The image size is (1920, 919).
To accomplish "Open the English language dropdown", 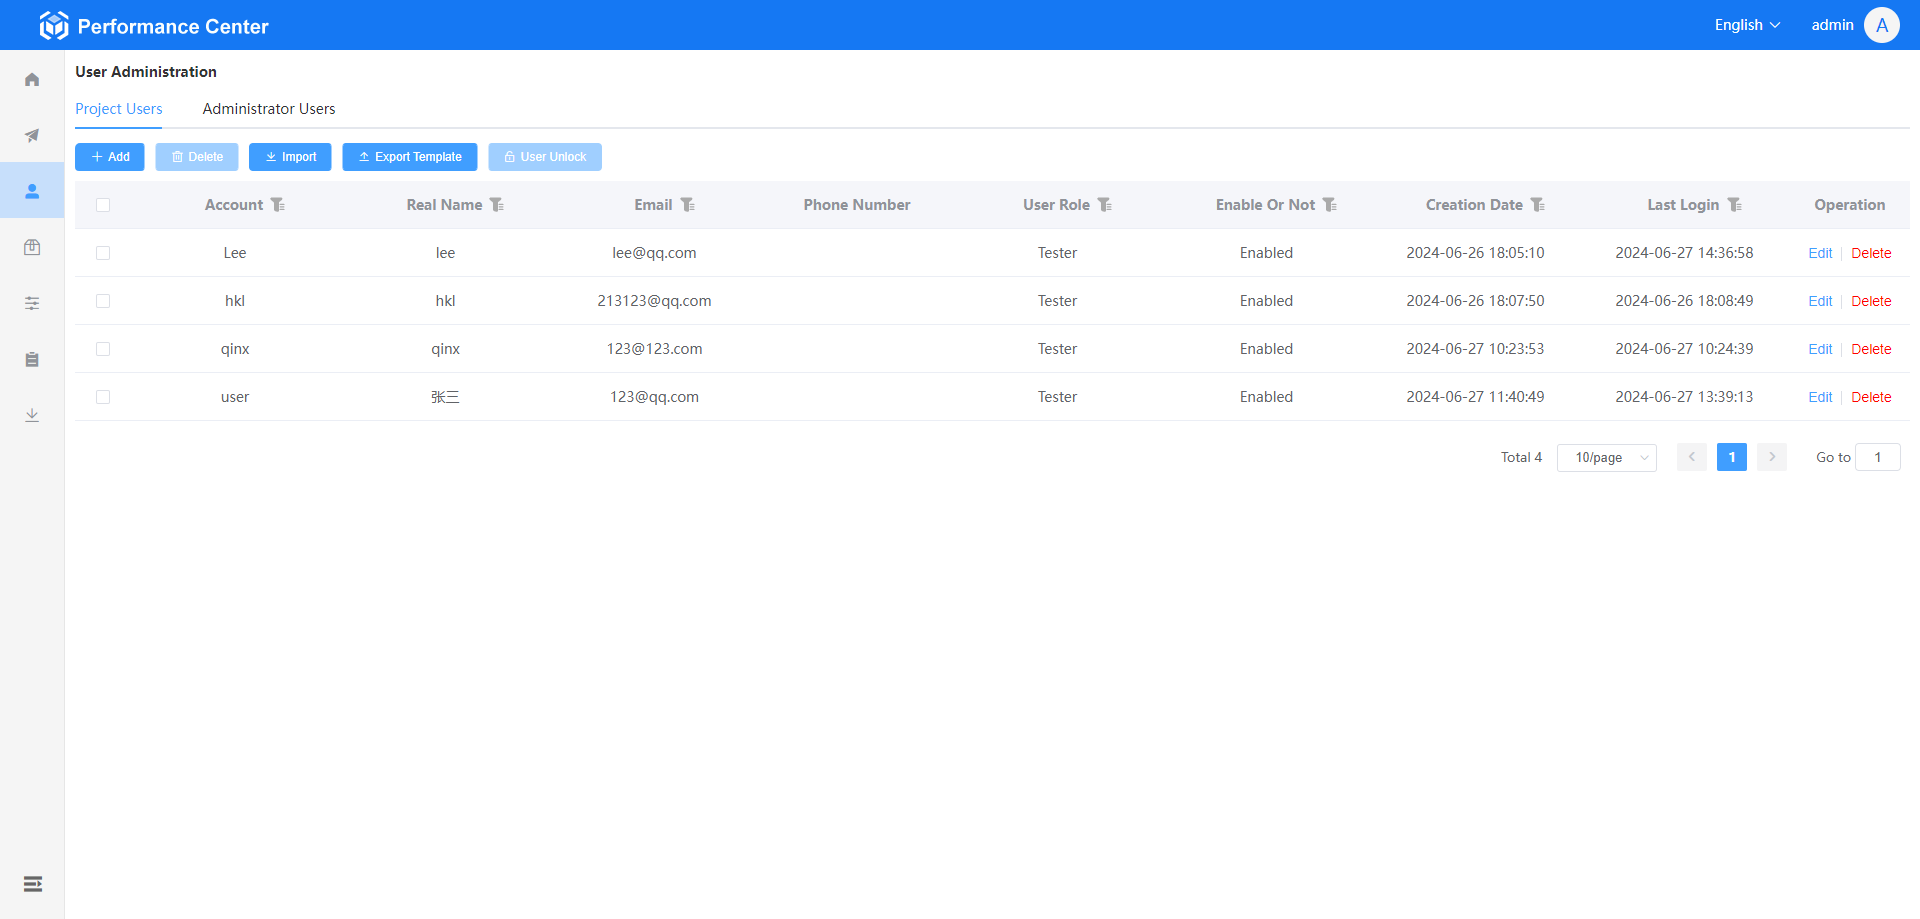I will coord(1746,25).
